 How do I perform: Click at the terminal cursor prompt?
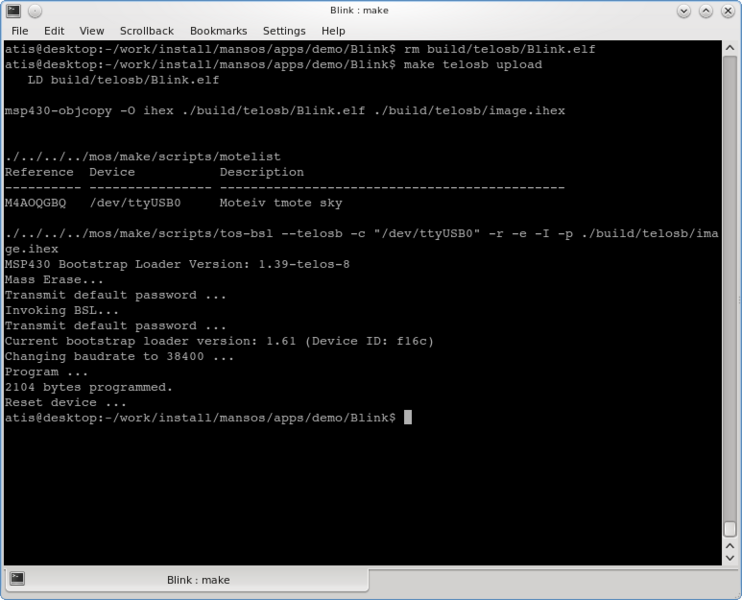[408, 418]
